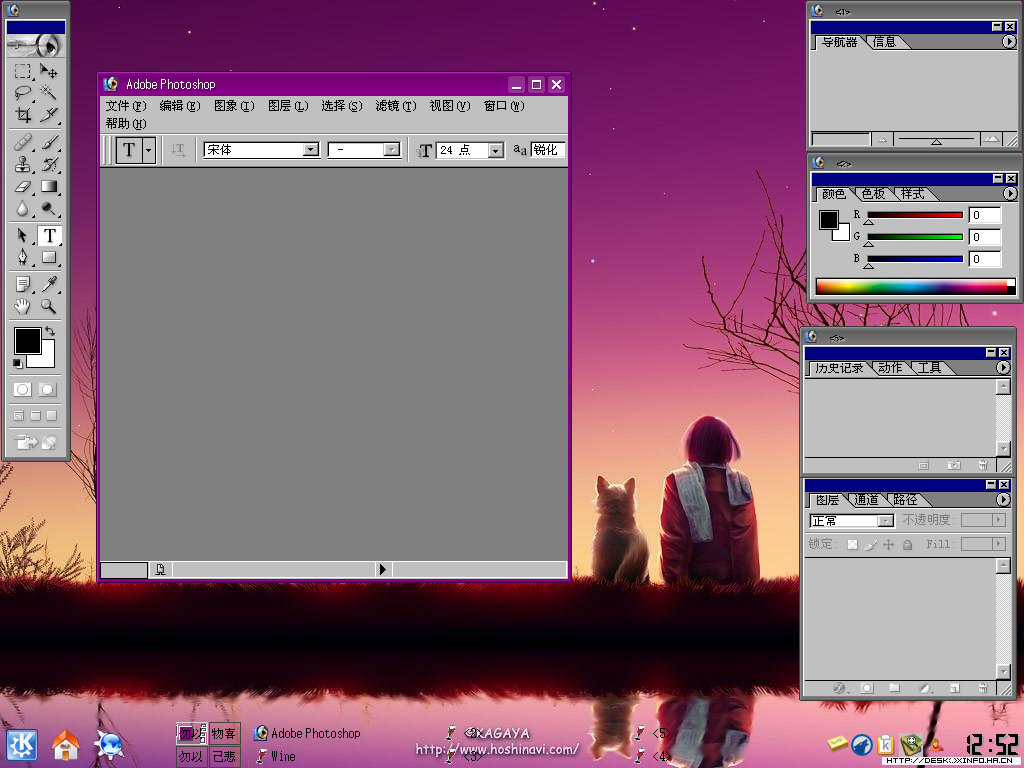
Task: Switch to Quick Mask mode
Action: tap(48, 390)
